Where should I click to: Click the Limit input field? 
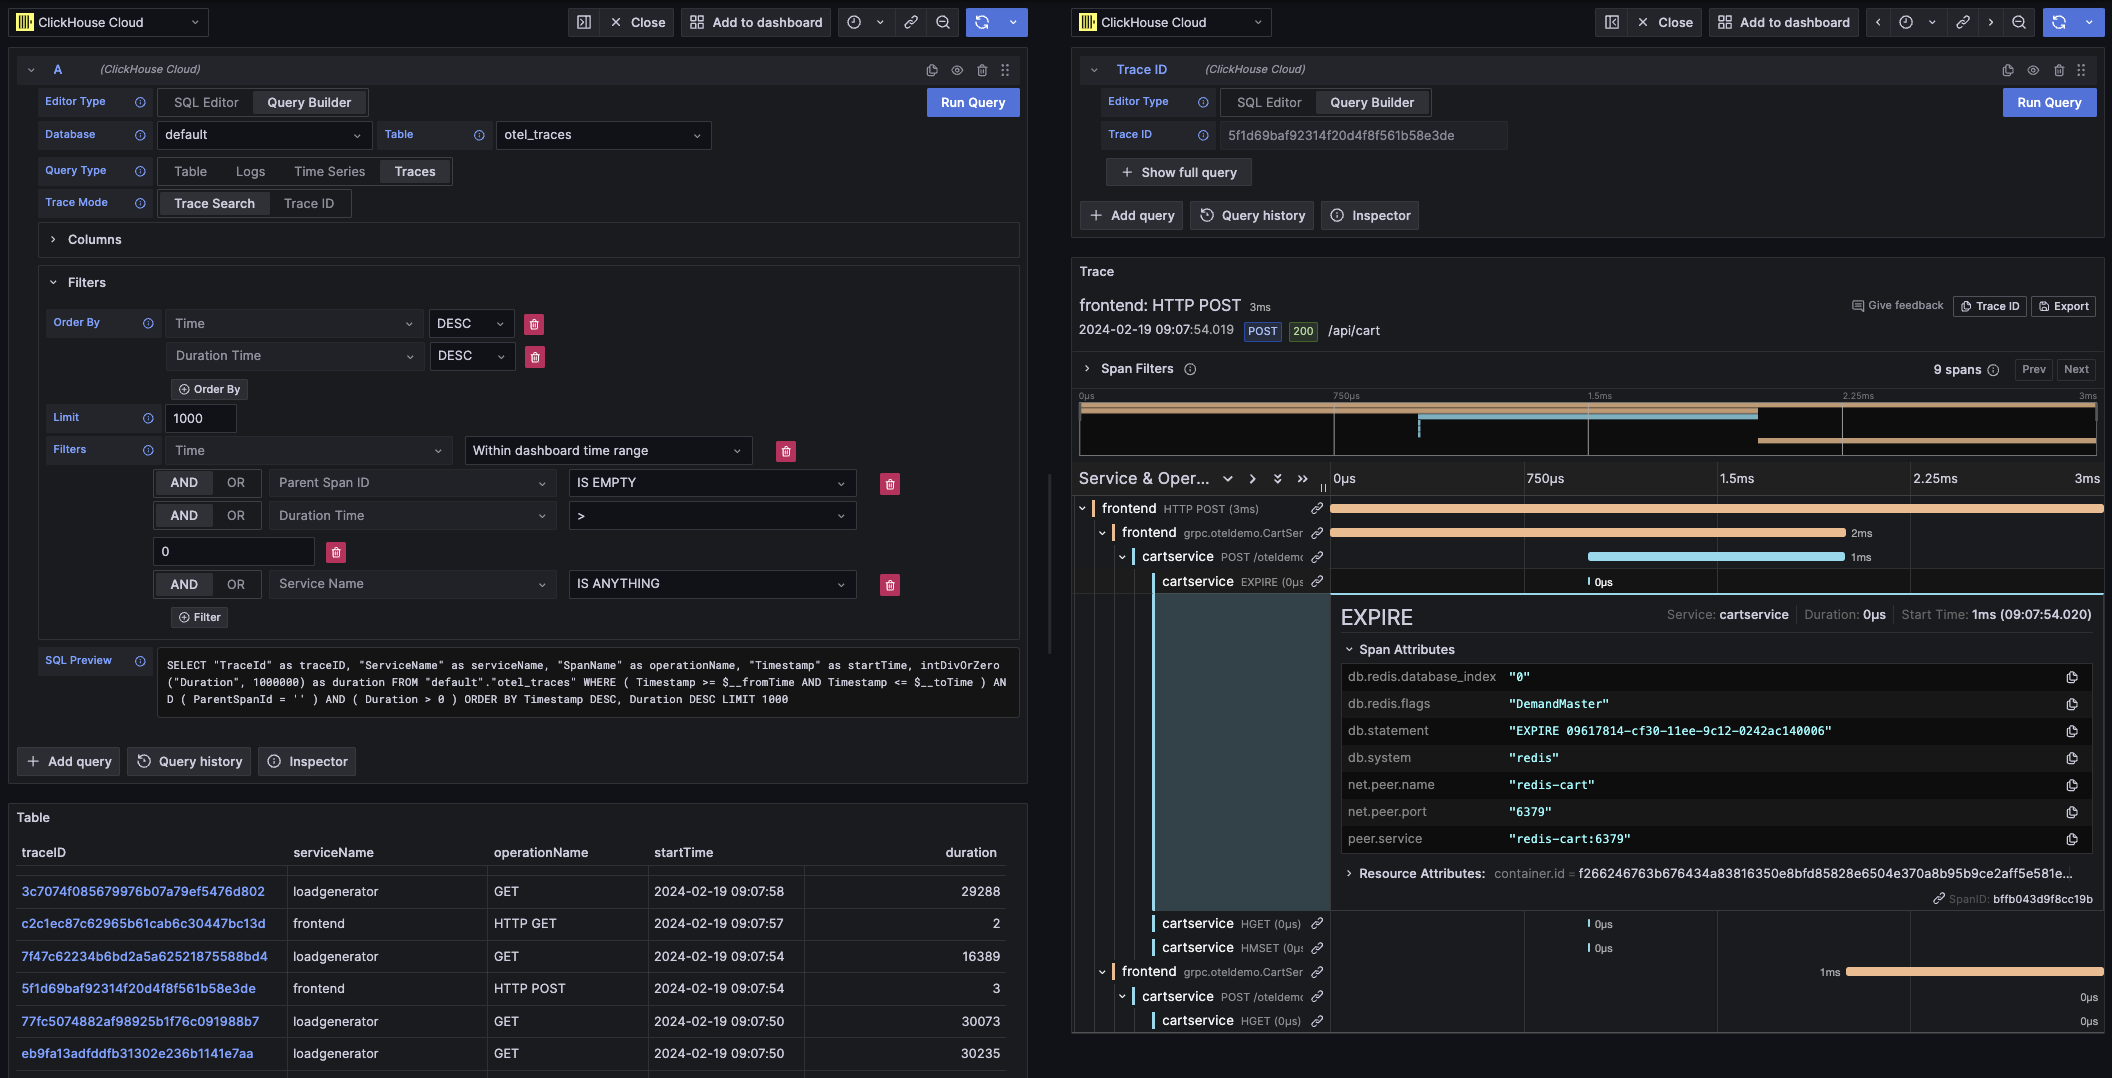coord(201,419)
